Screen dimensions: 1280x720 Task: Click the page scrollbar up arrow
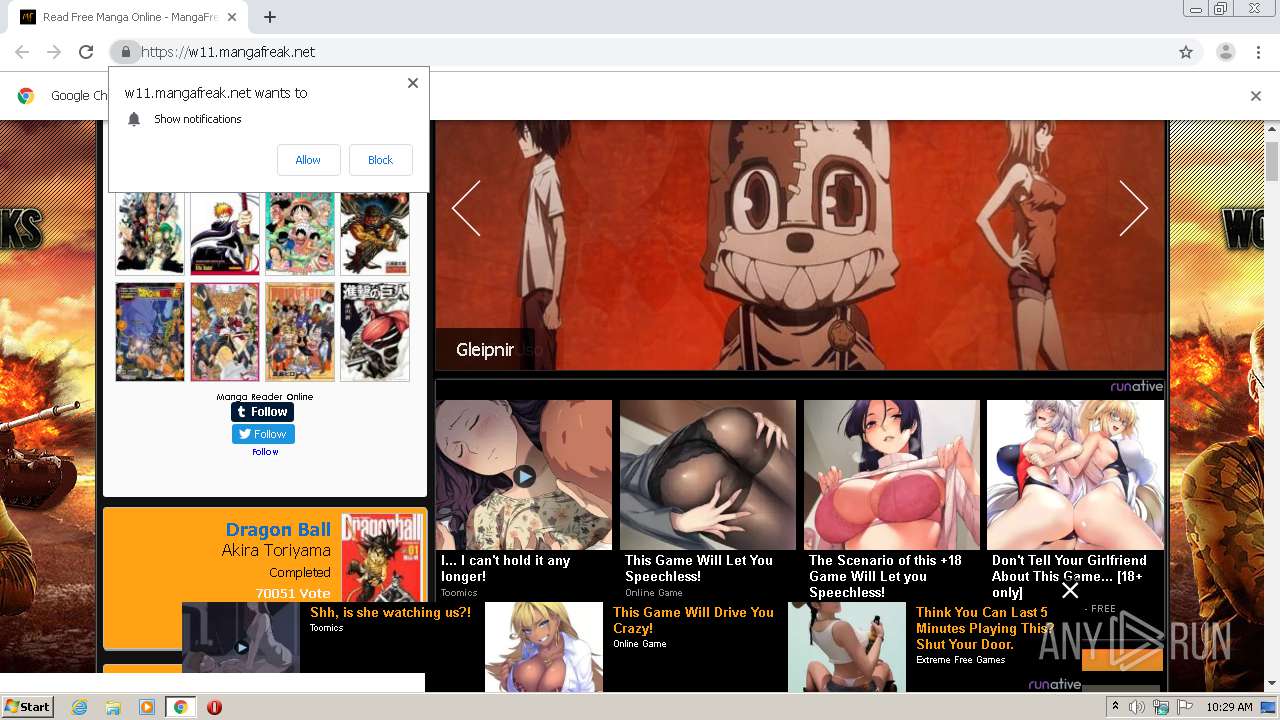coord(1272,129)
